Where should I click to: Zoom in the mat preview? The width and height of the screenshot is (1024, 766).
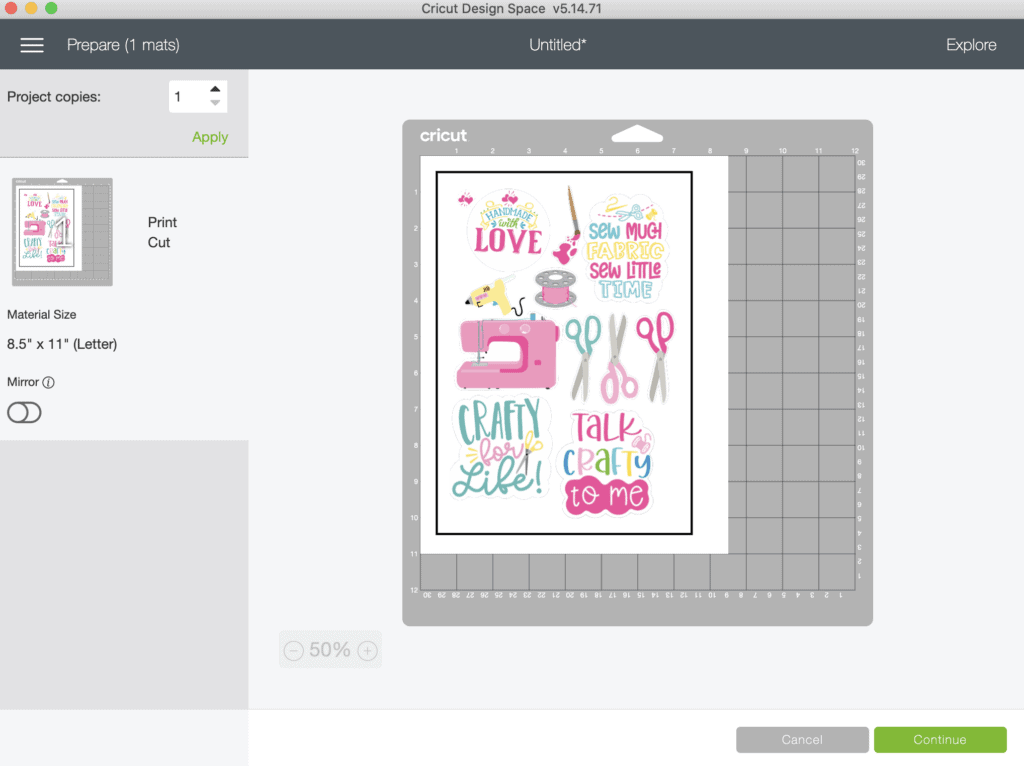[368, 650]
